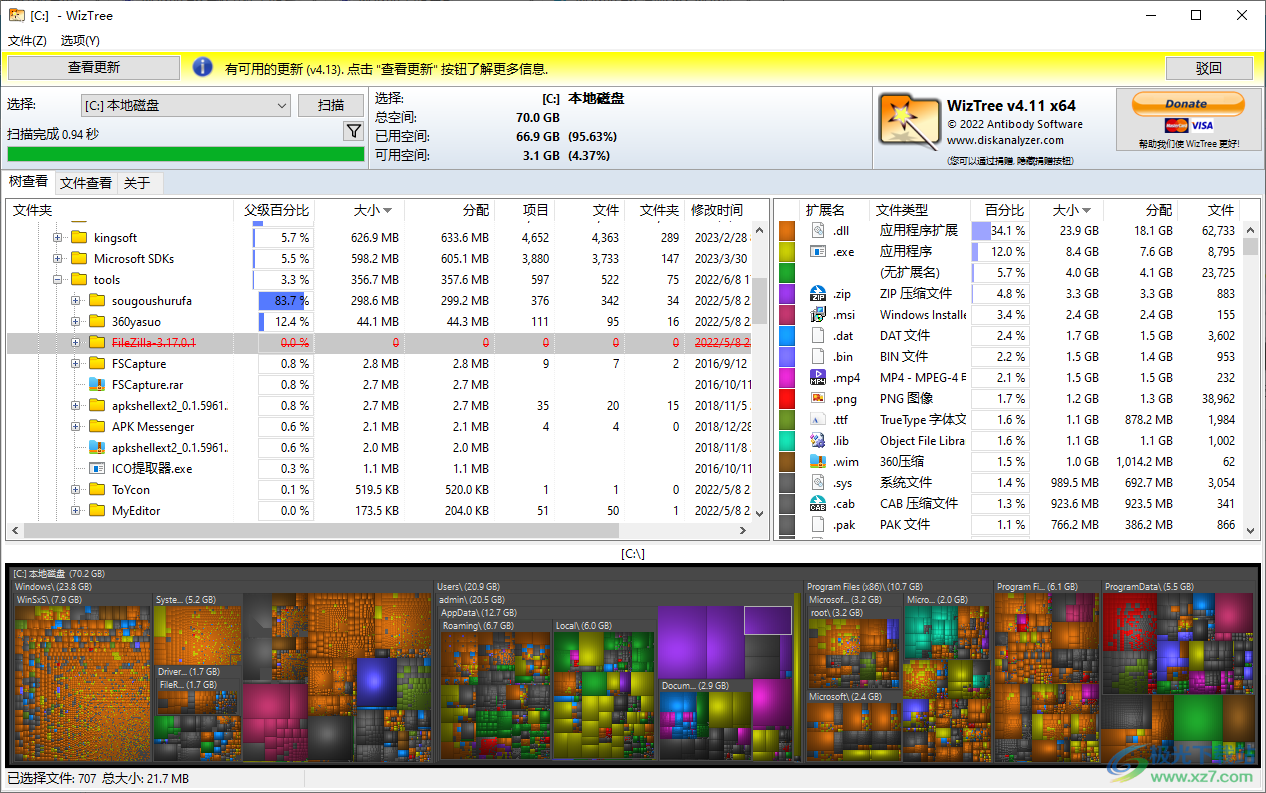Click the .lib library icon
The width and height of the screenshot is (1266, 793).
817,440
